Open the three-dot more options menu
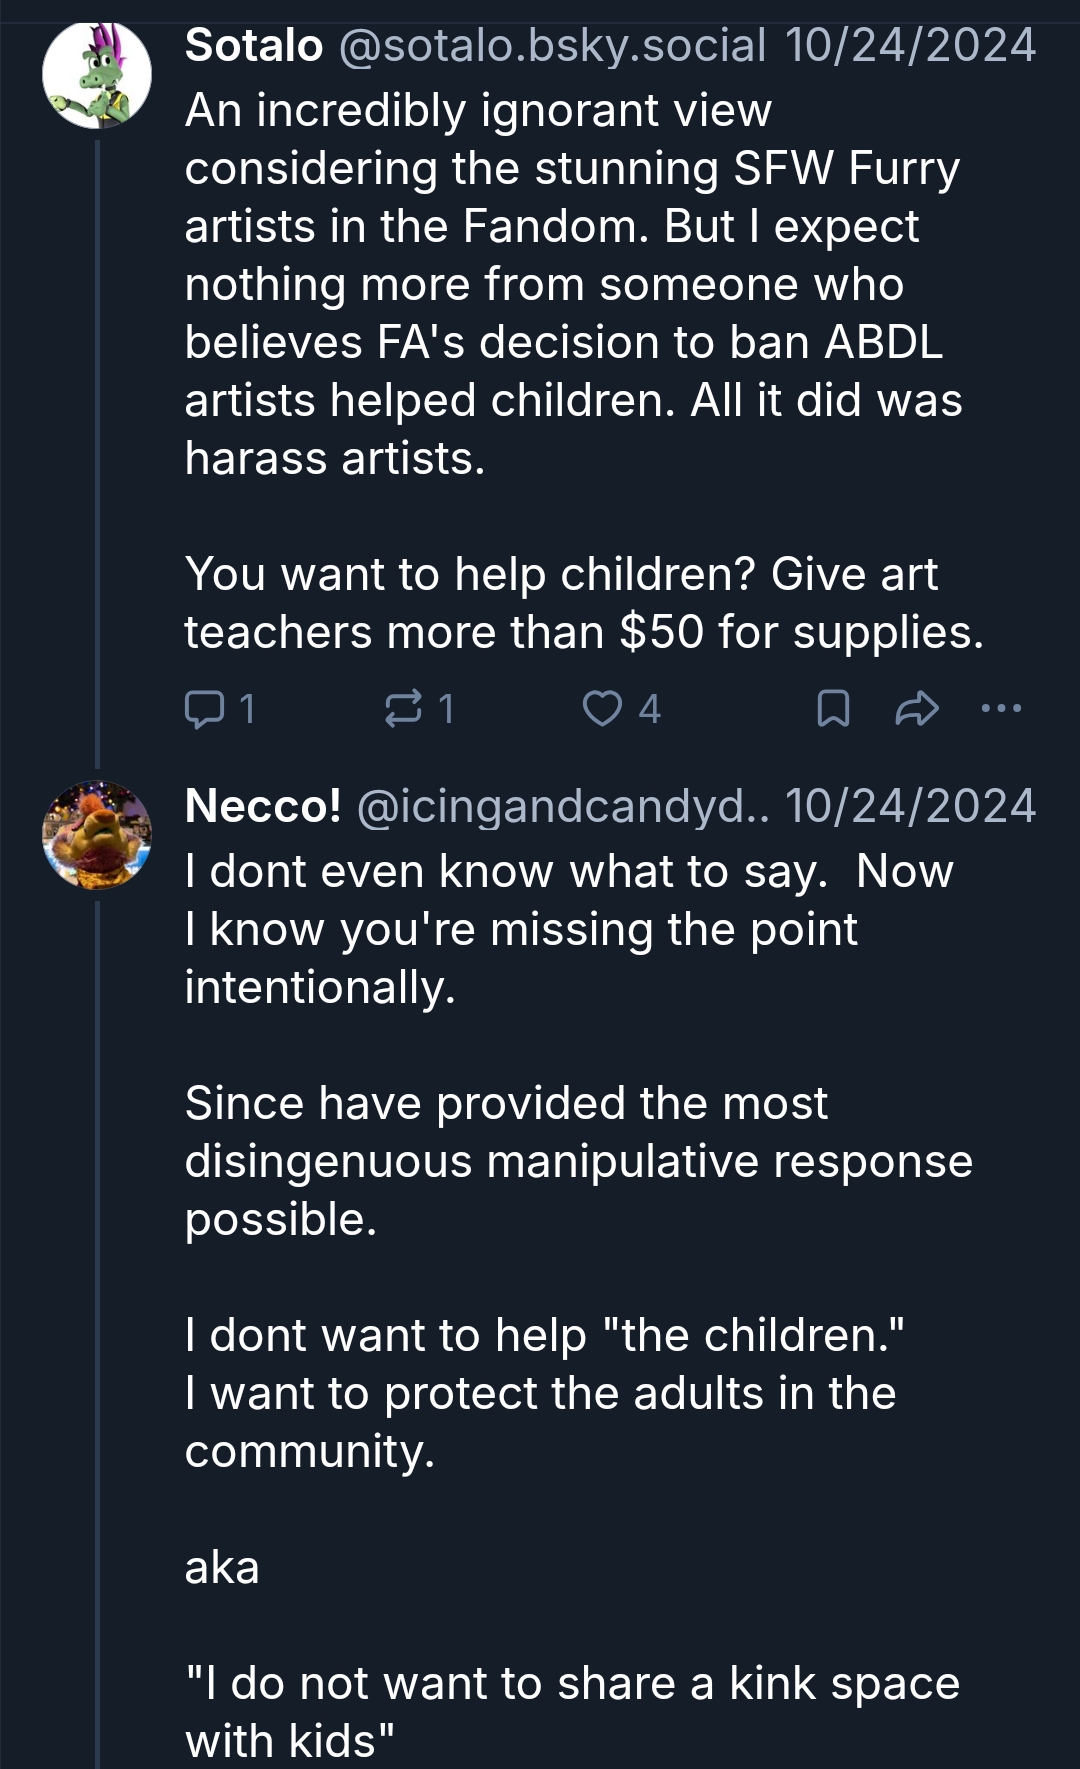This screenshot has width=1080, height=1769. pyautogui.click(x=1001, y=709)
